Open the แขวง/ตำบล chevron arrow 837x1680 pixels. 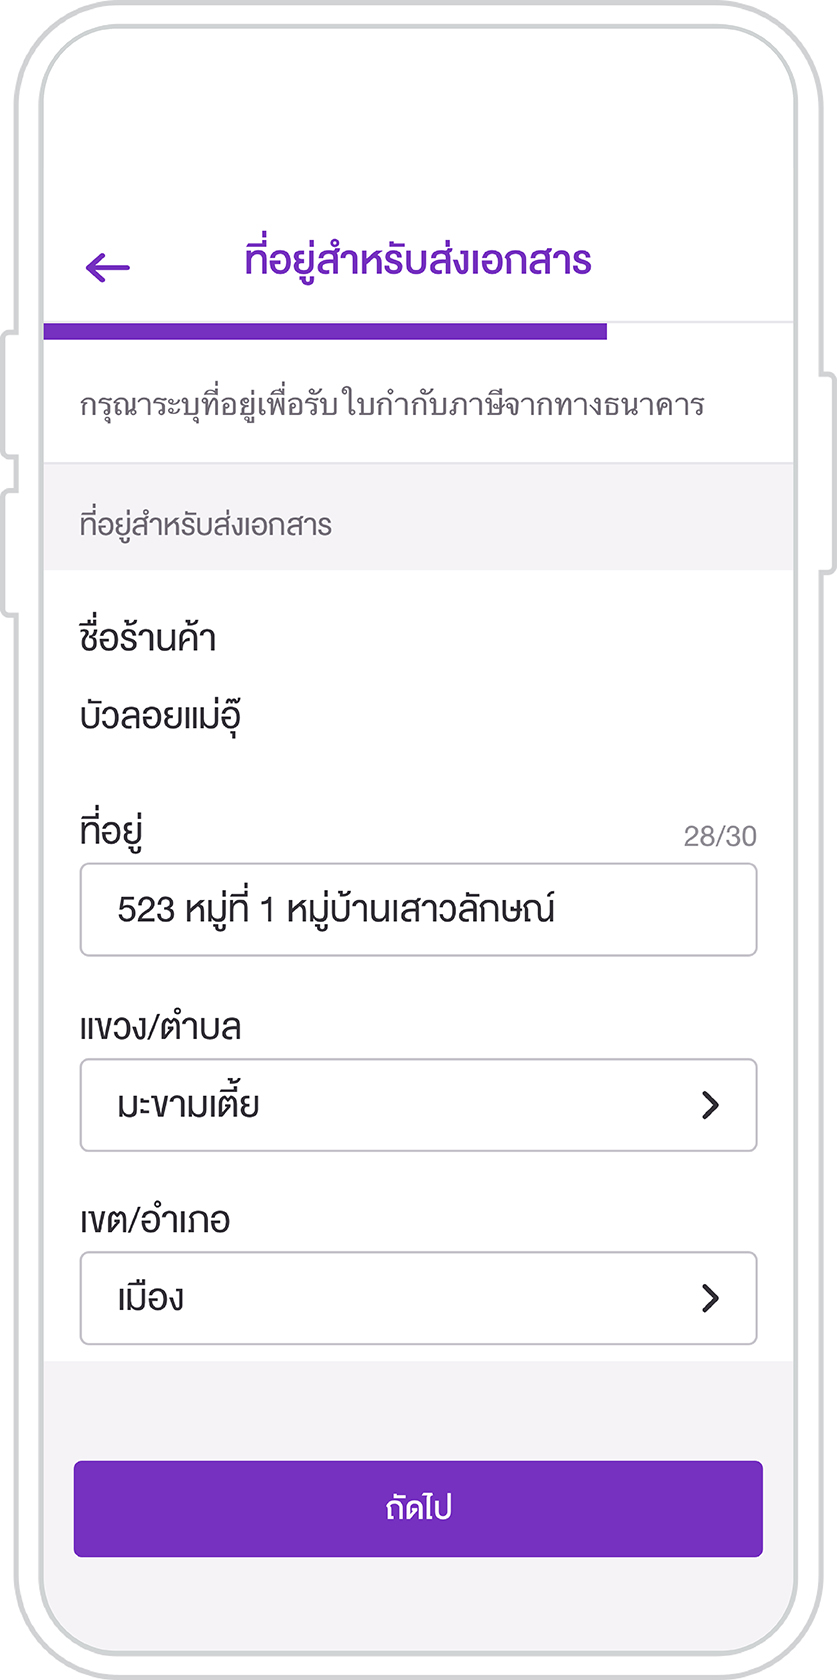(710, 1105)
